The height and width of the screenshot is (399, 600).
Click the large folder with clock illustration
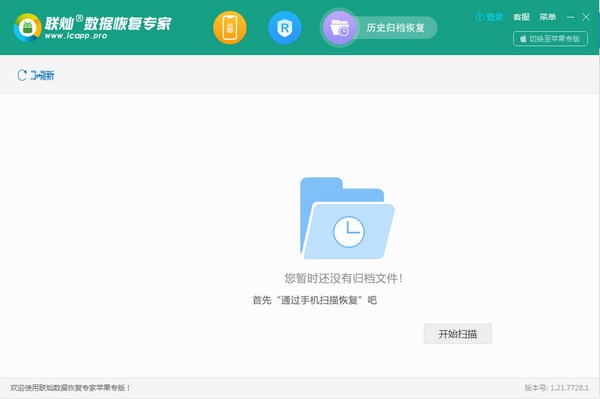[x=347, y=218]
